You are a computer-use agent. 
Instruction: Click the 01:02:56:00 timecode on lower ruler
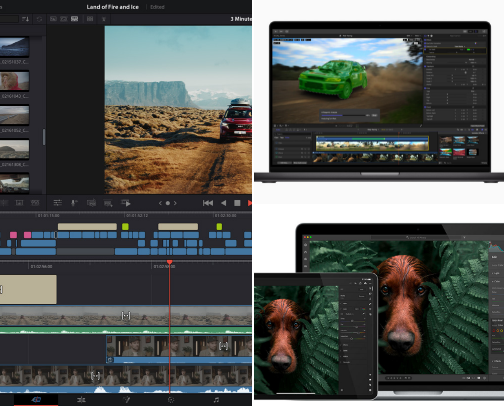point(41,266)
